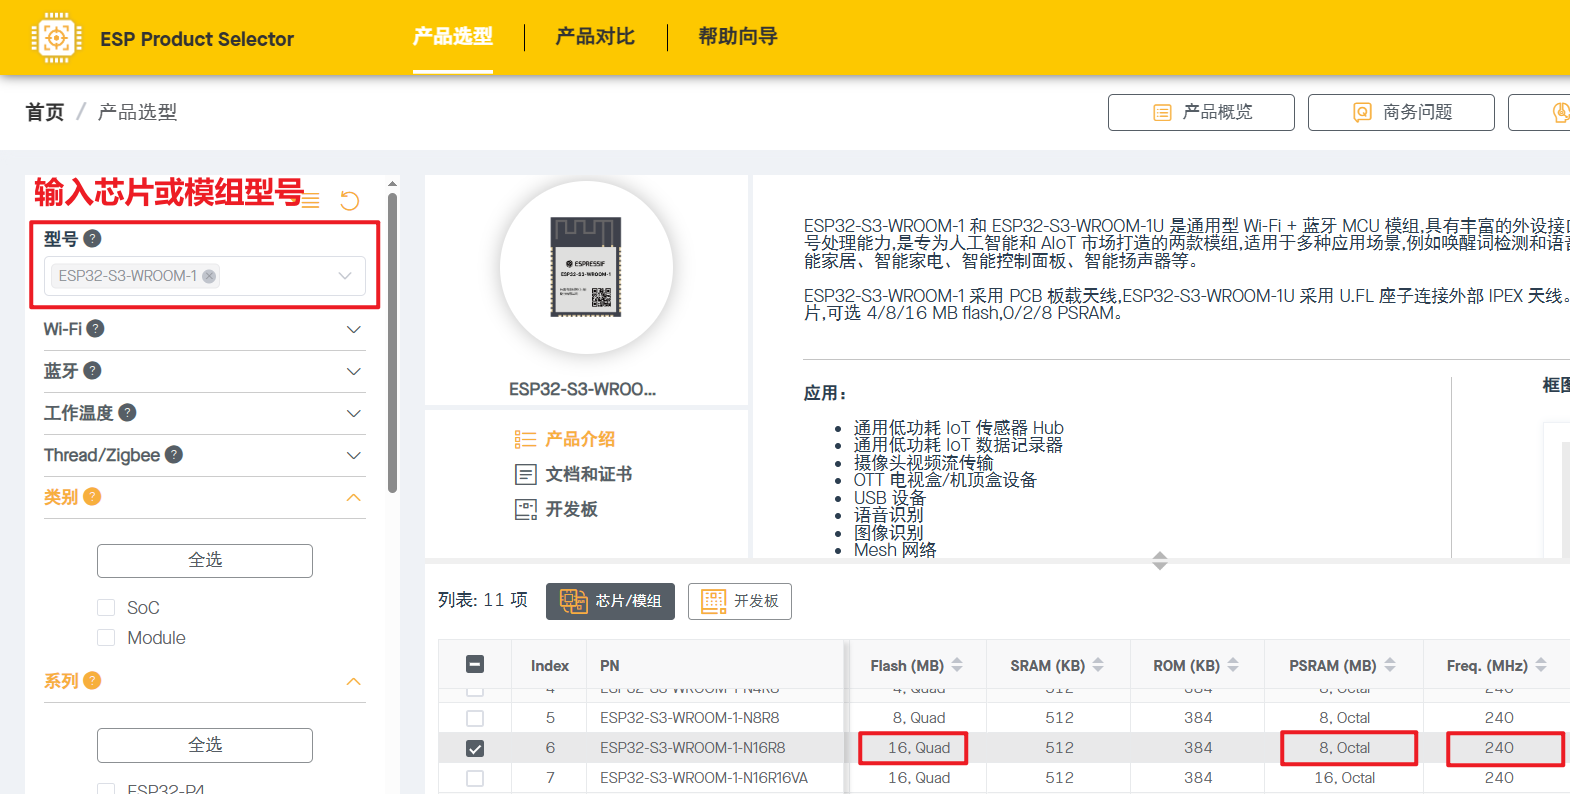Click the 16, Octal PSRAM cell

click(1344, 778)
